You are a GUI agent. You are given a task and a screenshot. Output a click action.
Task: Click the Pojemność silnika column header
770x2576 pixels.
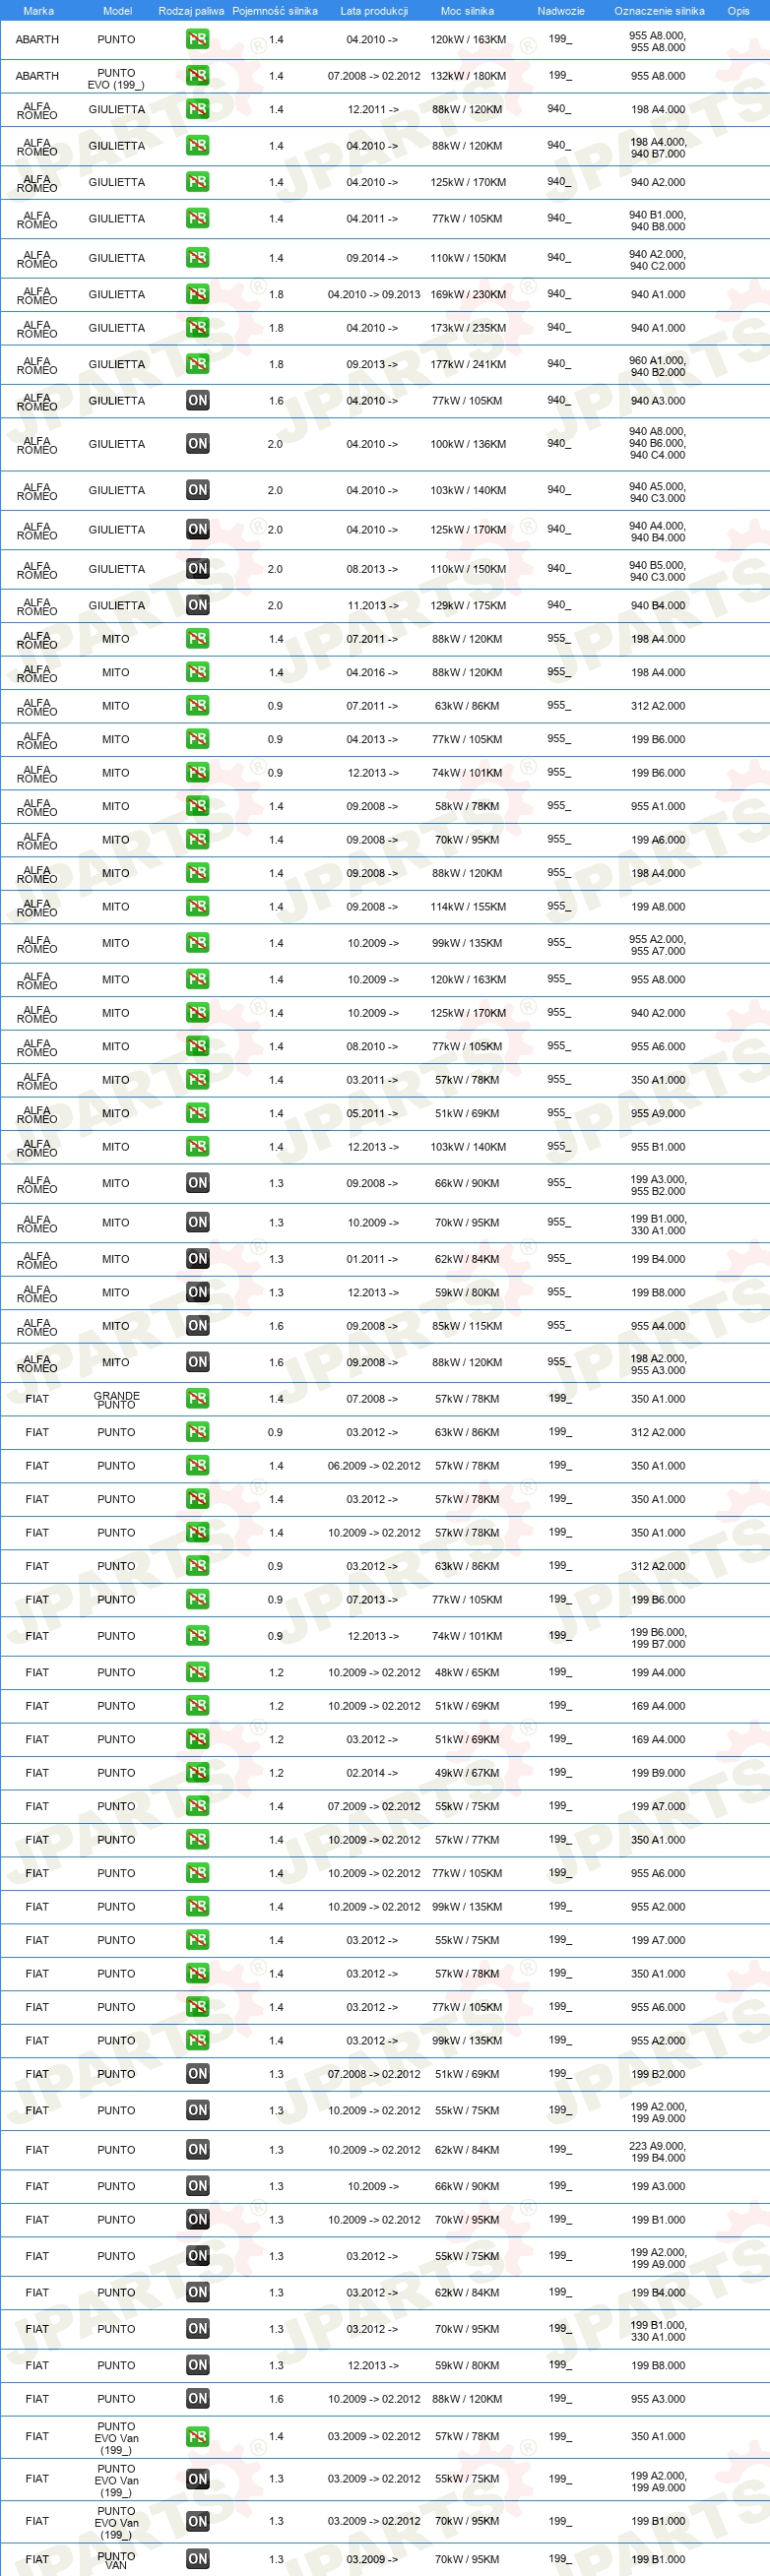tap(275, 11)
